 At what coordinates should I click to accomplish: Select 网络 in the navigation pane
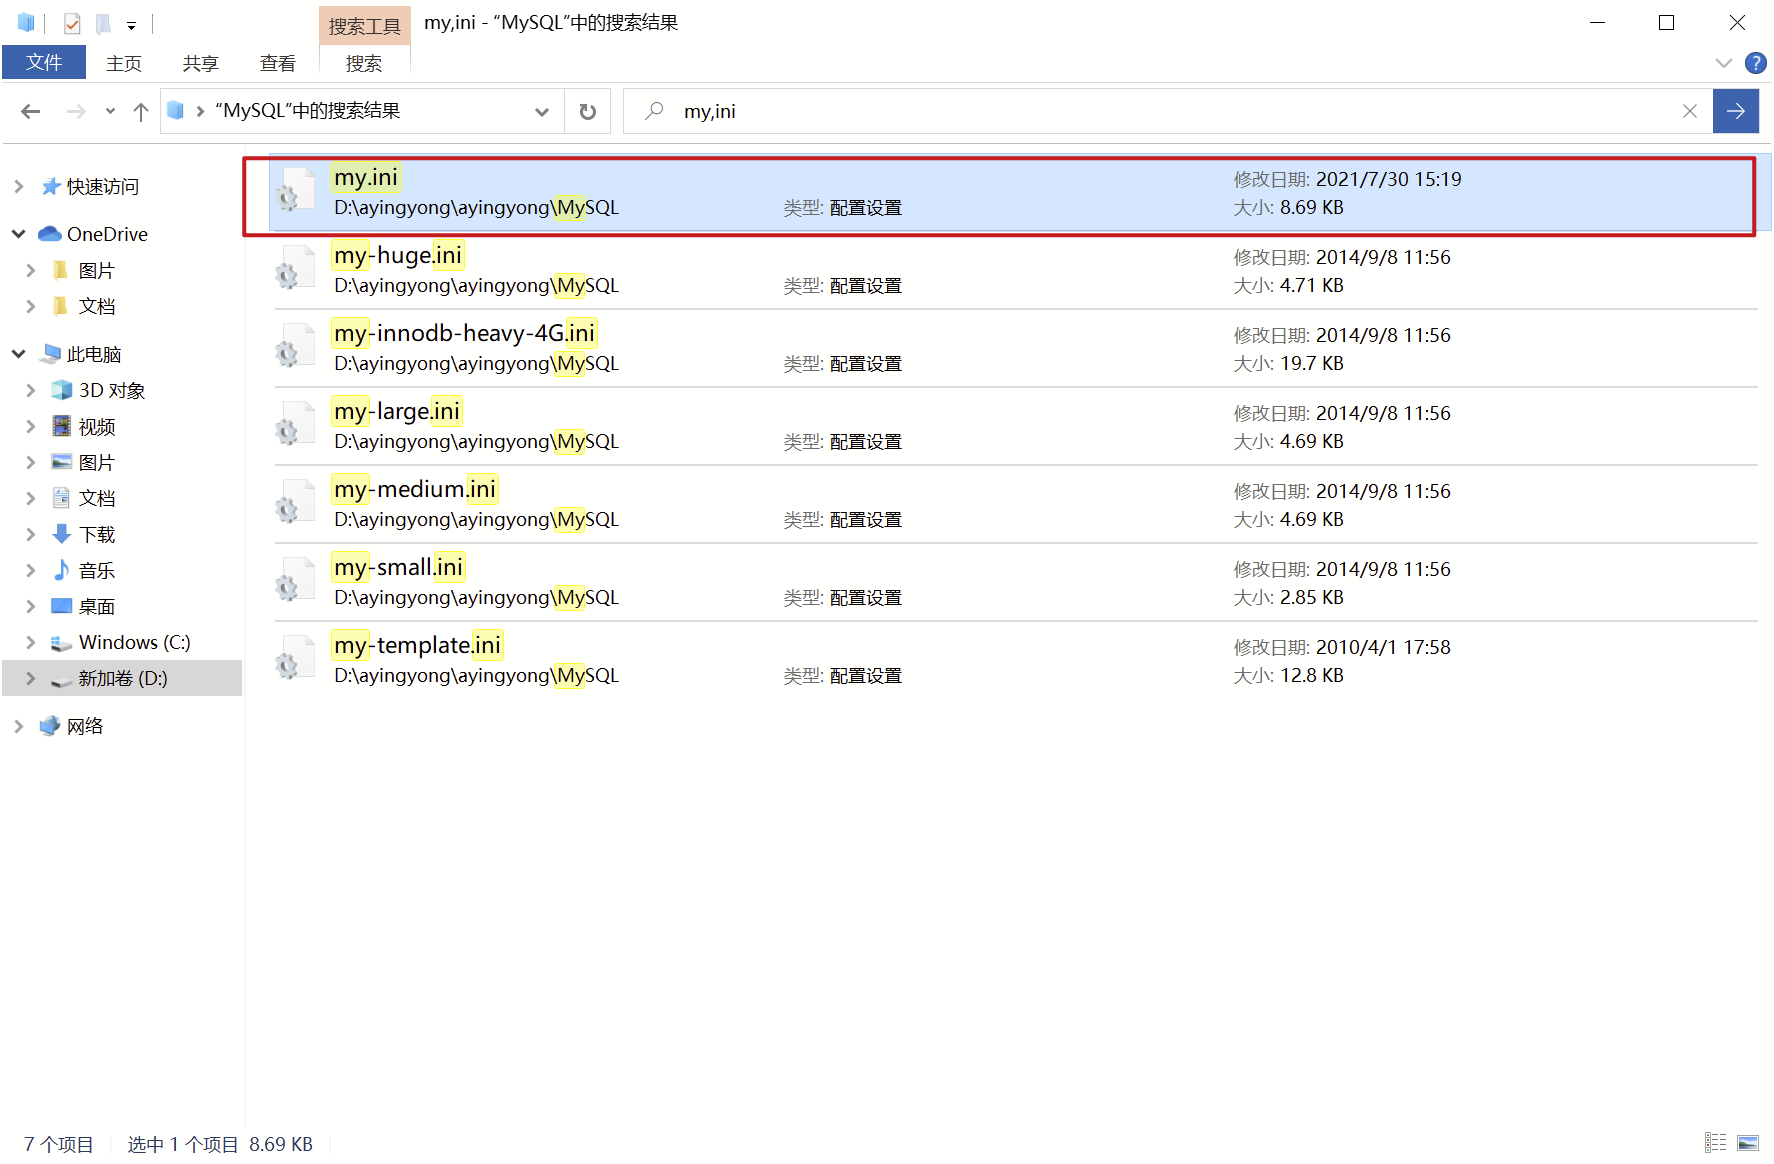pyautogui.click(x=85, y=726)
